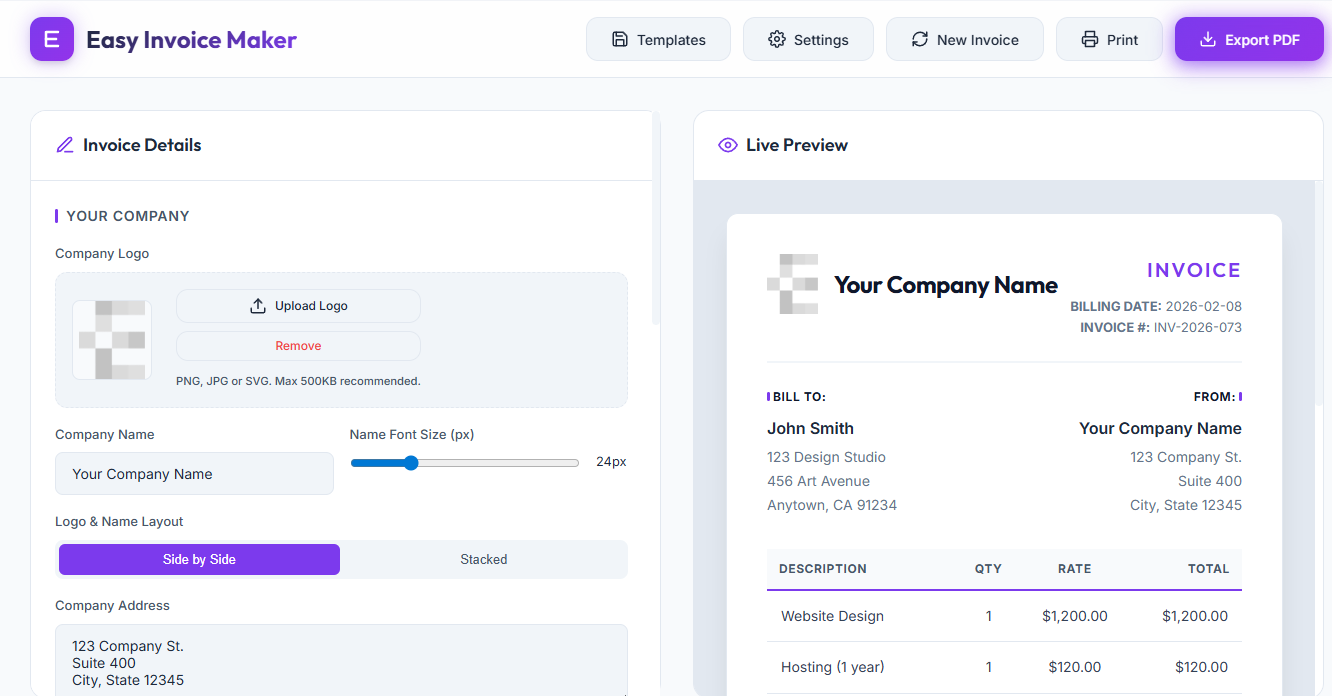1332x696 pixels.
Task: Click the Company Name input field
Action: coord(194,473)
